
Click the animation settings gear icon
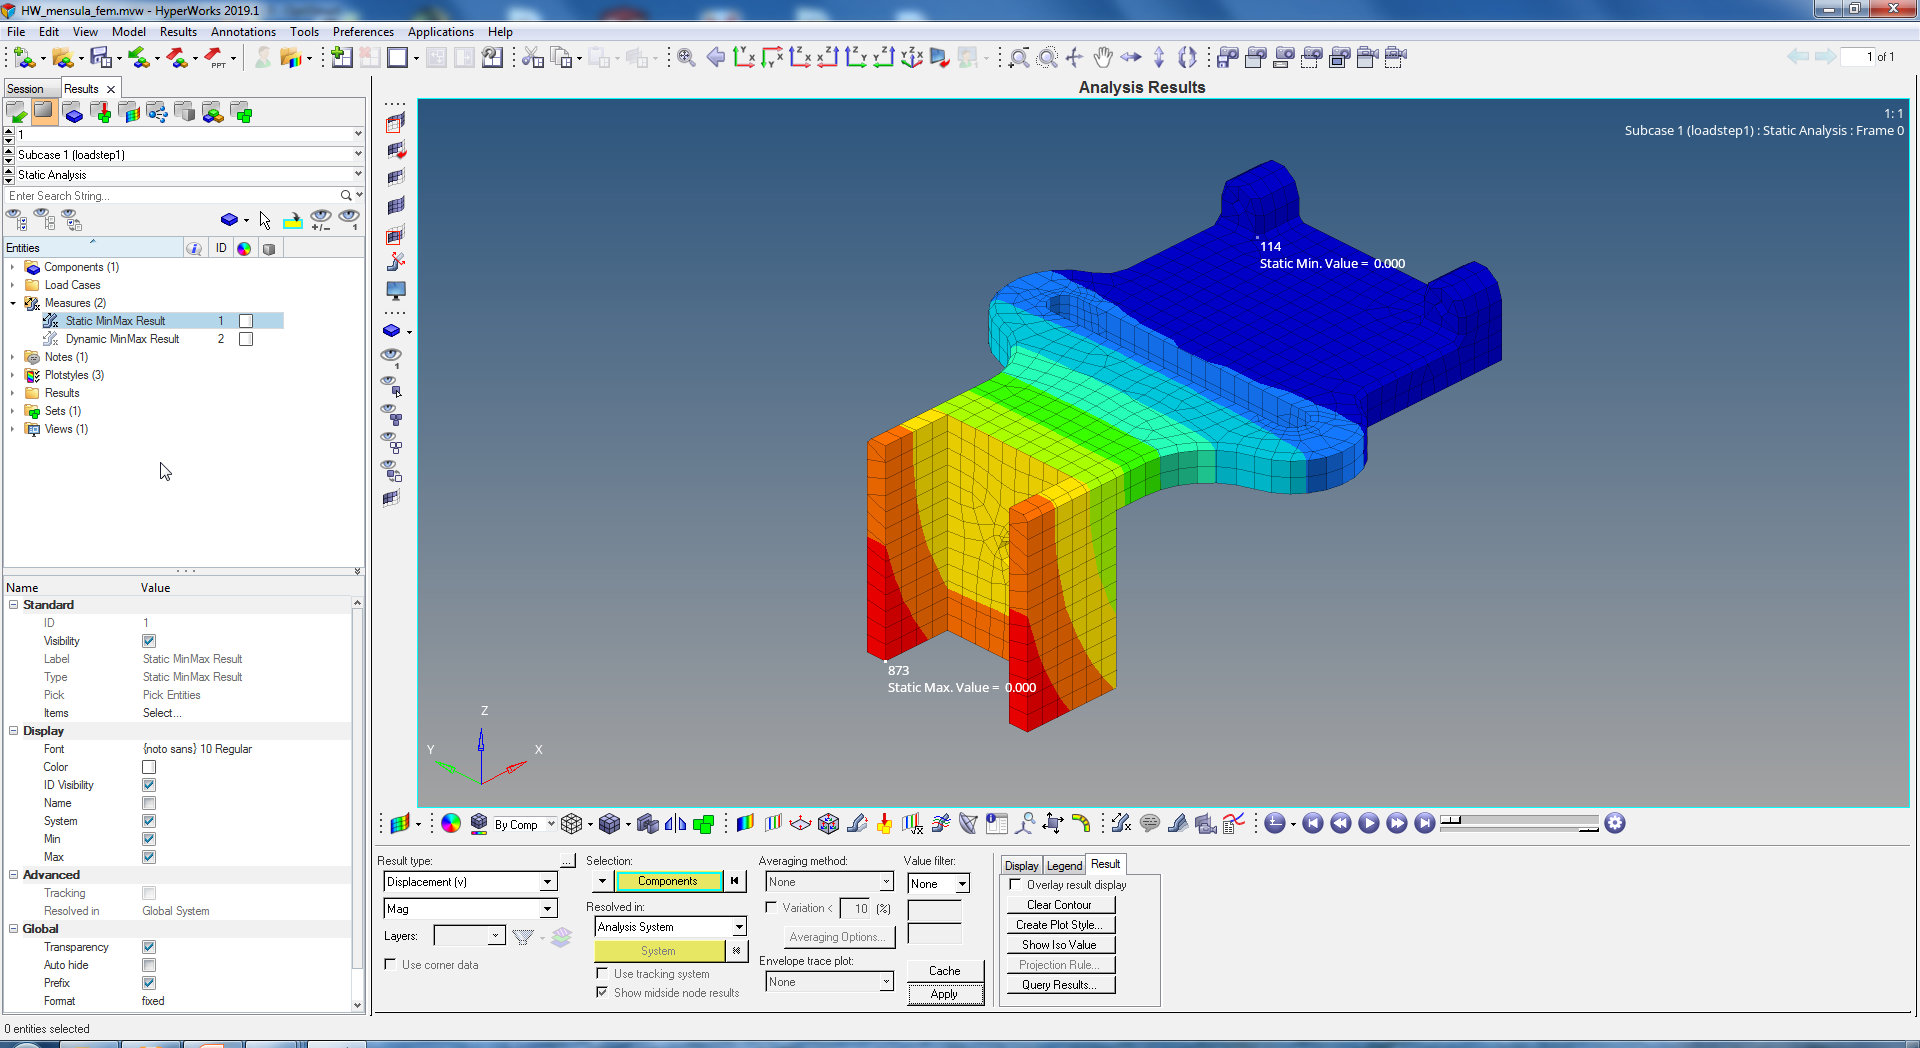click(x=1615, y=823)
